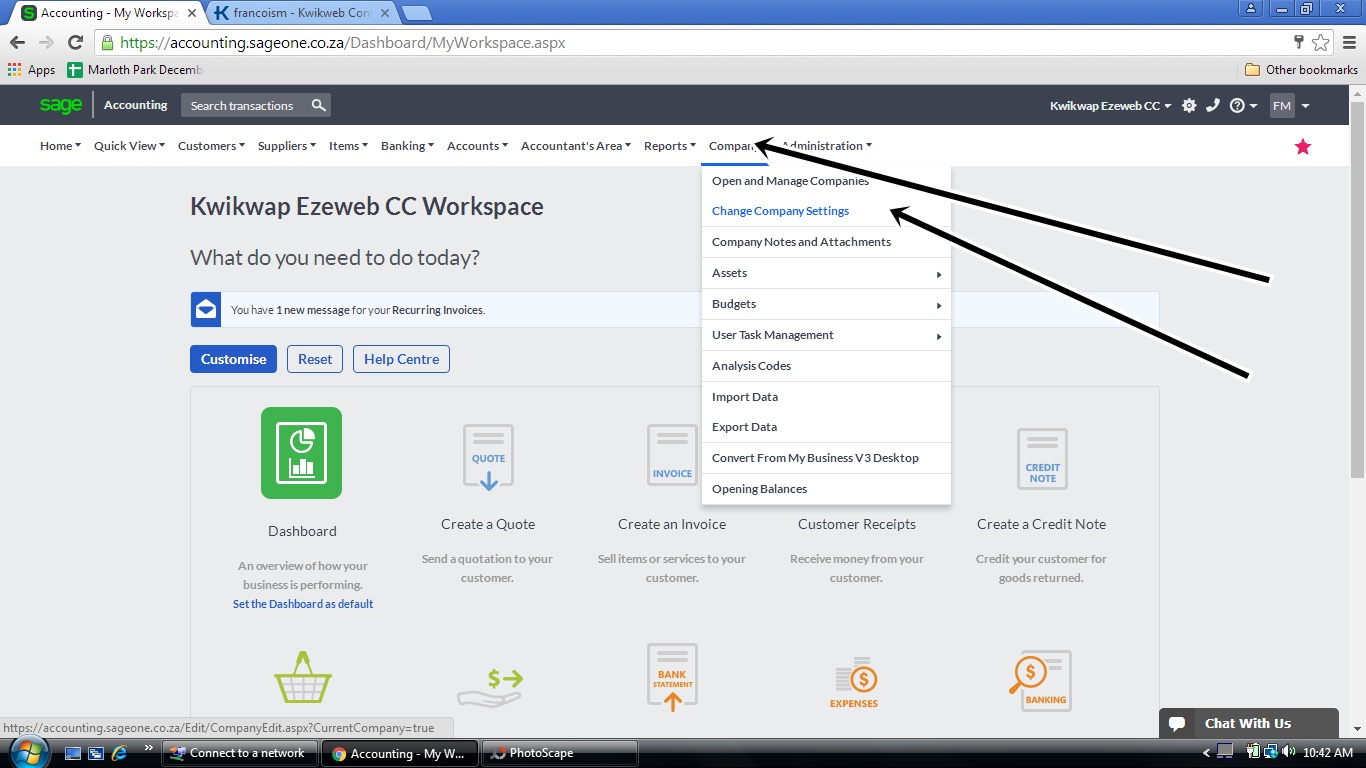Click the Help Centre button
The width and height of the screenshot is (1366, 768).
(401, 359)
